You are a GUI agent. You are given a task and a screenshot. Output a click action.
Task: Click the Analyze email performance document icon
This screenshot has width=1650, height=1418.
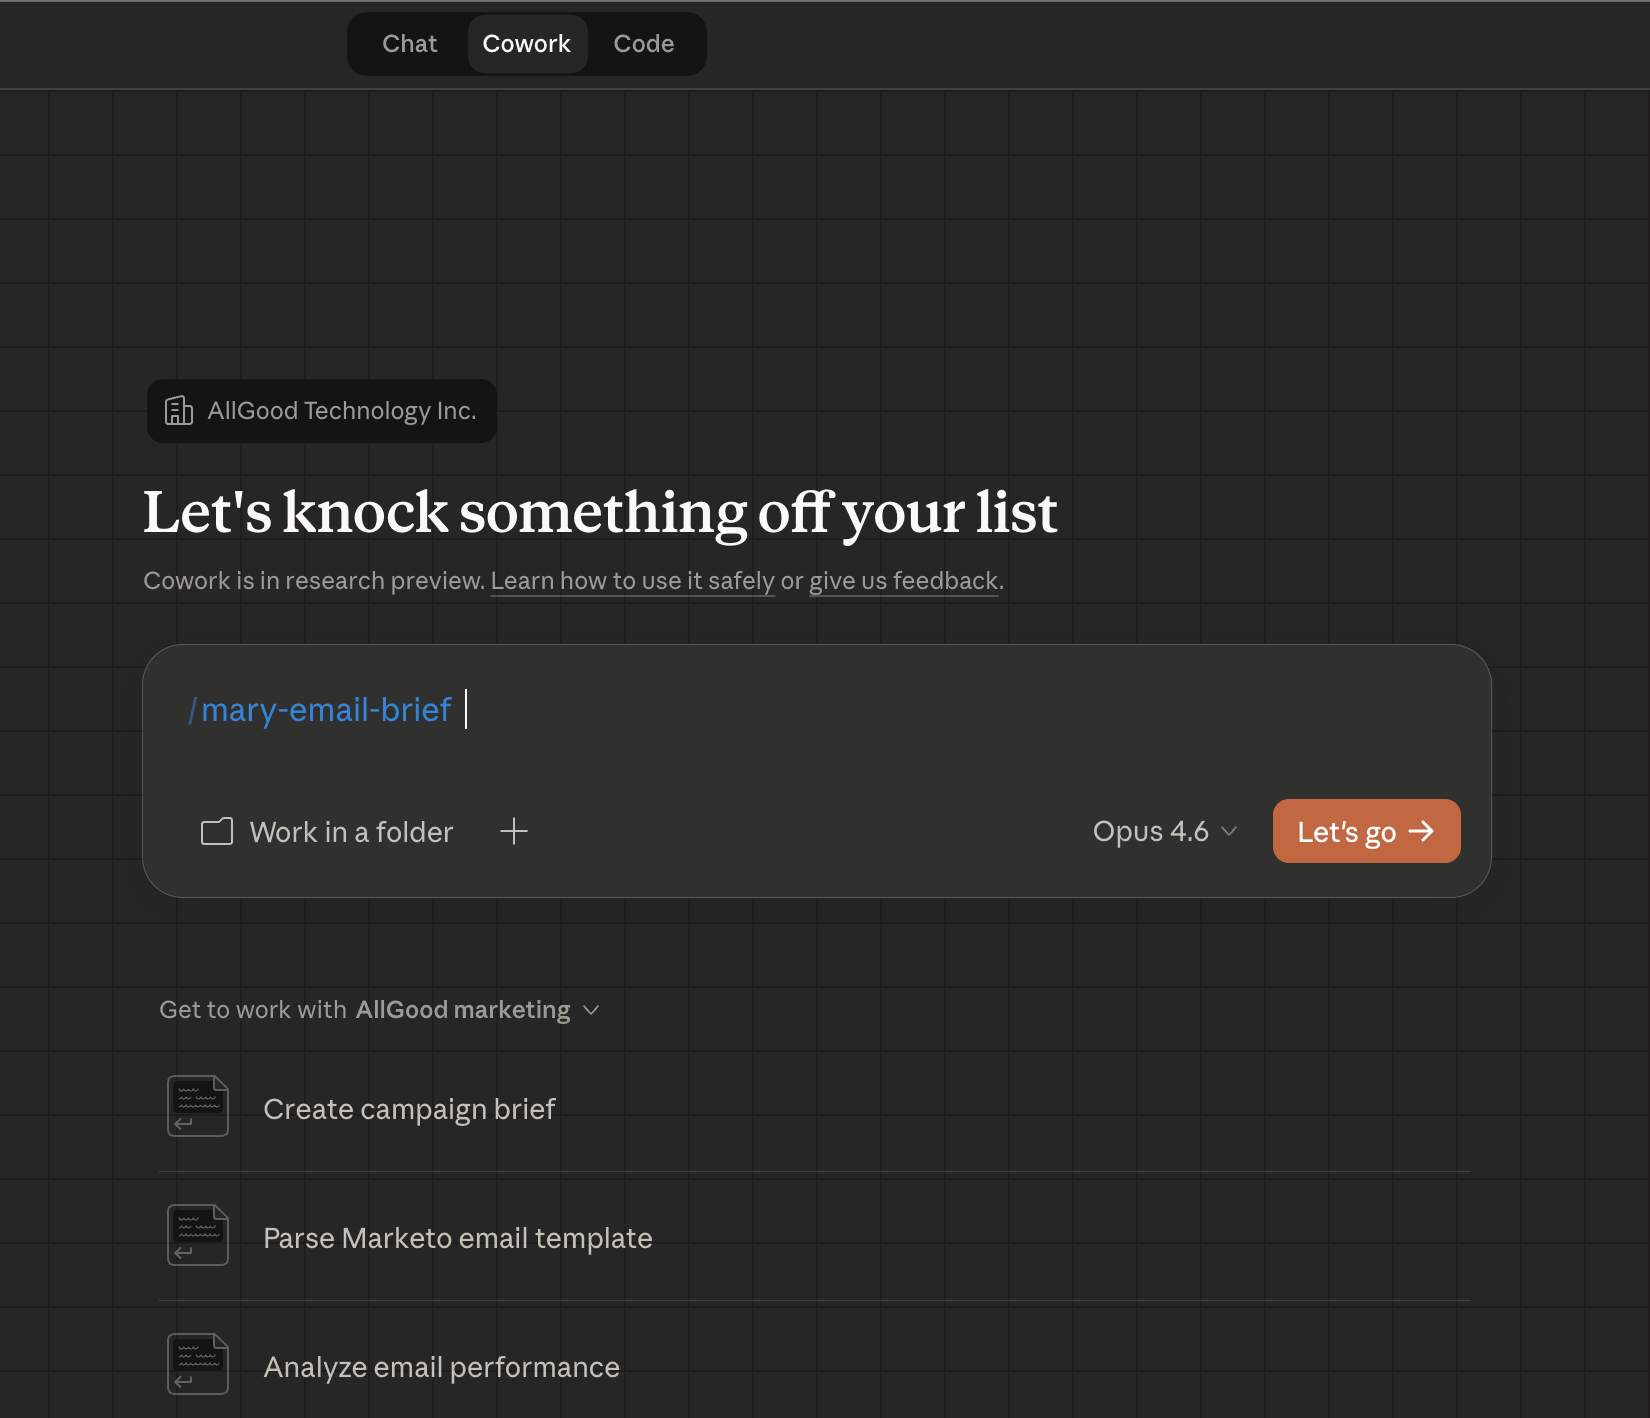(197, 1364)
